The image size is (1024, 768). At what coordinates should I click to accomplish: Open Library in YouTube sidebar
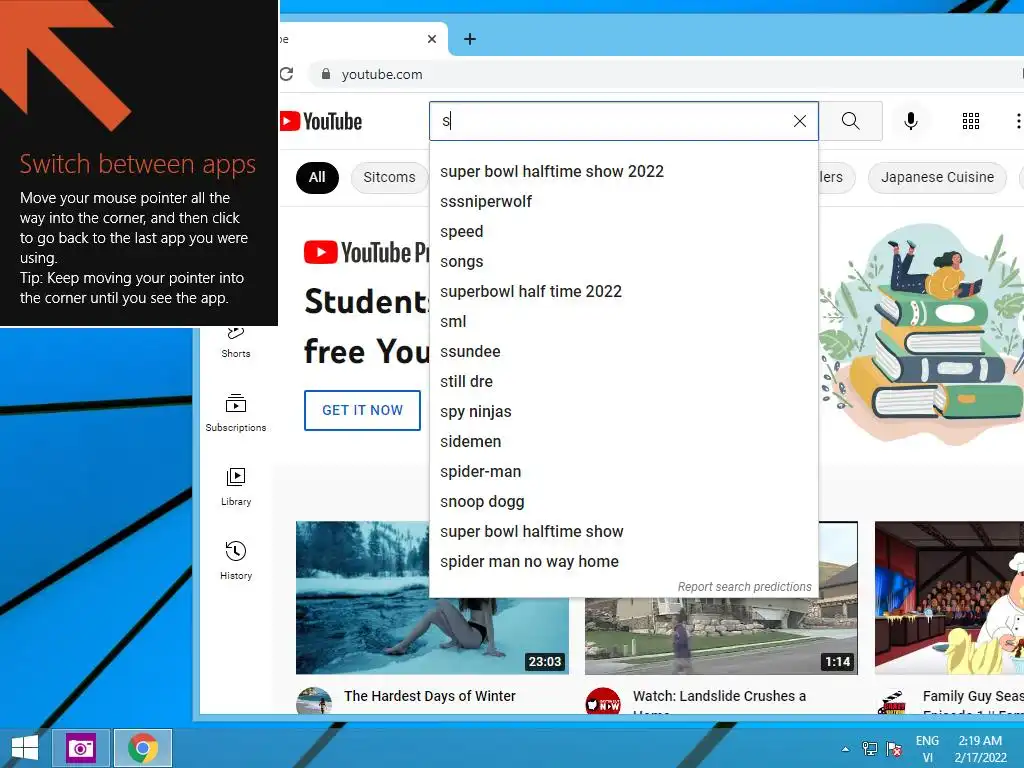coord(236,487)
